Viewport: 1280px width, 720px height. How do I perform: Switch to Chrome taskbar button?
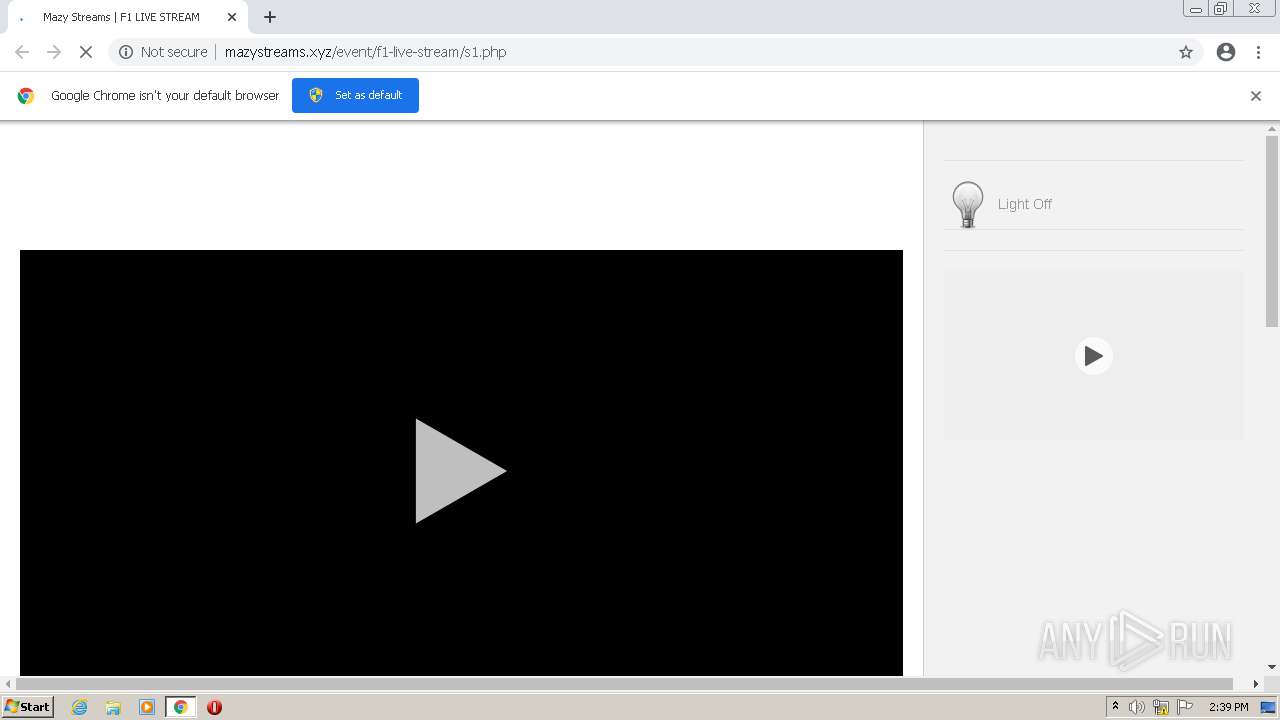point(180,707)
